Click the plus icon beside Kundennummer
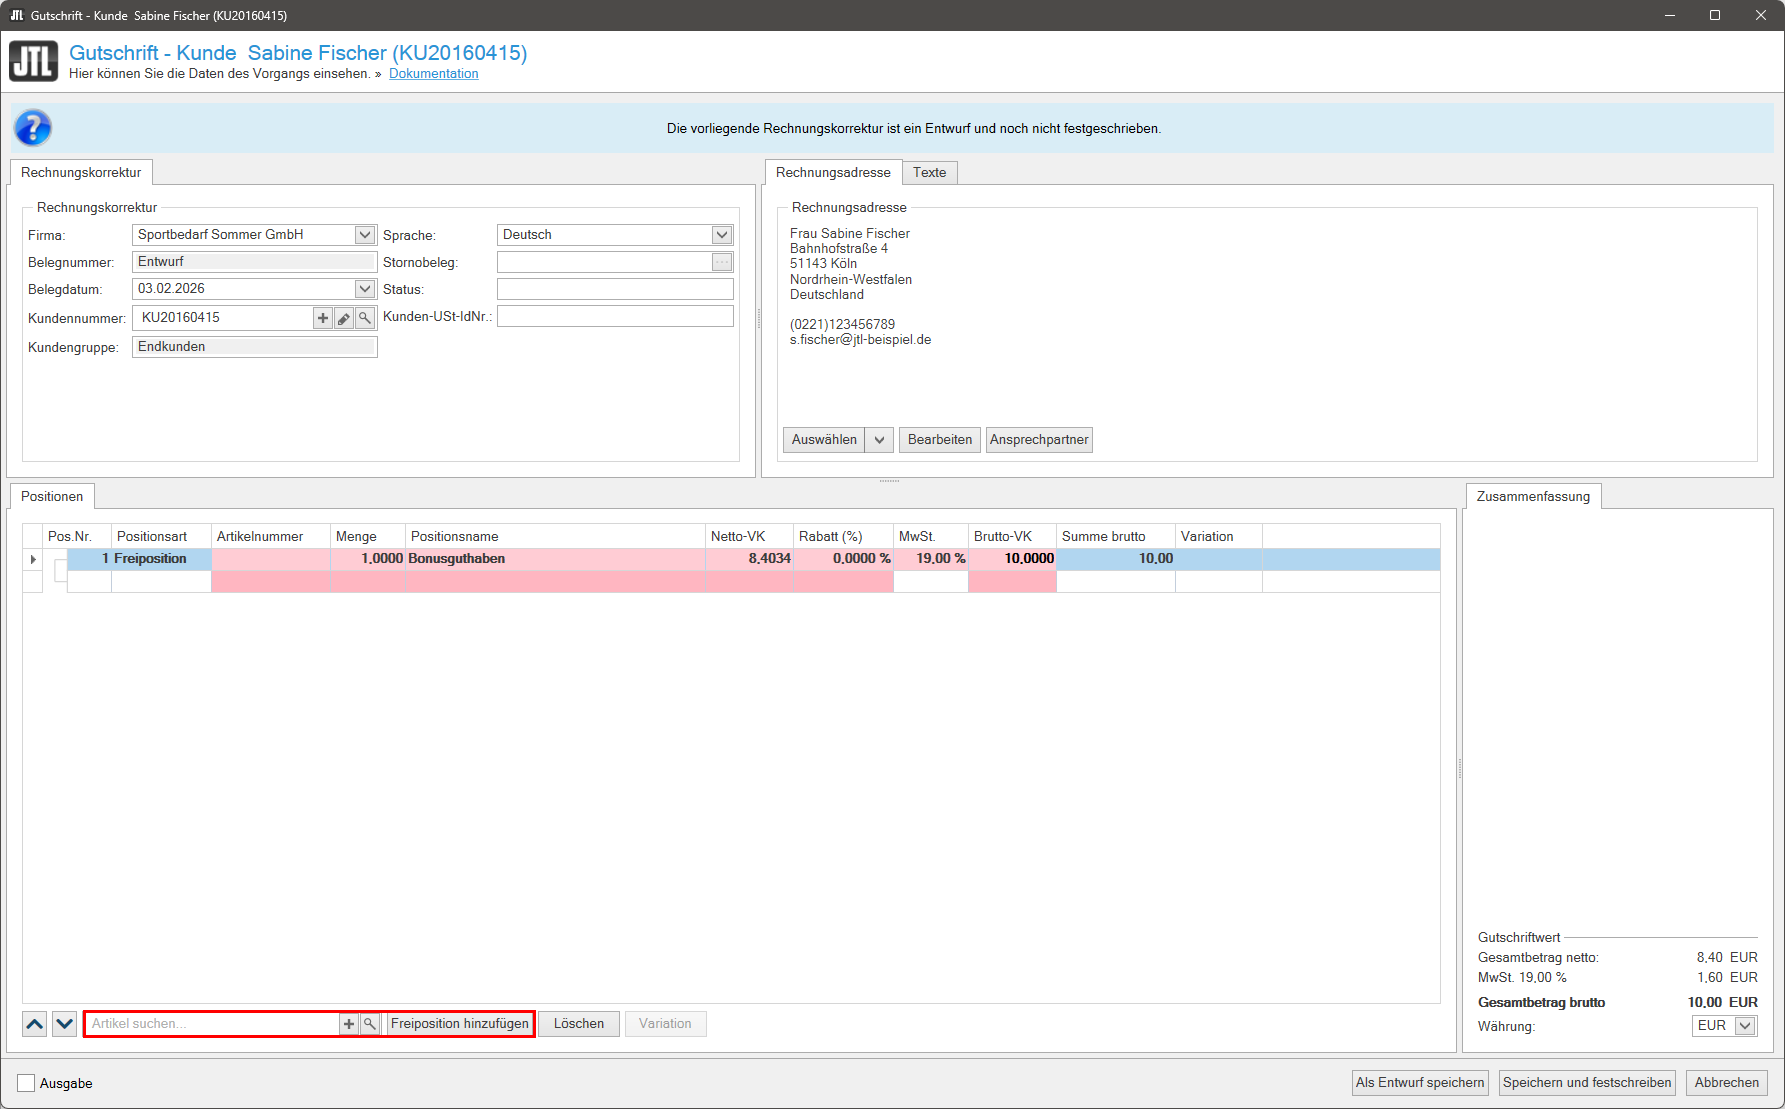The image size is (1785, 1109). (x=322, y=318)
